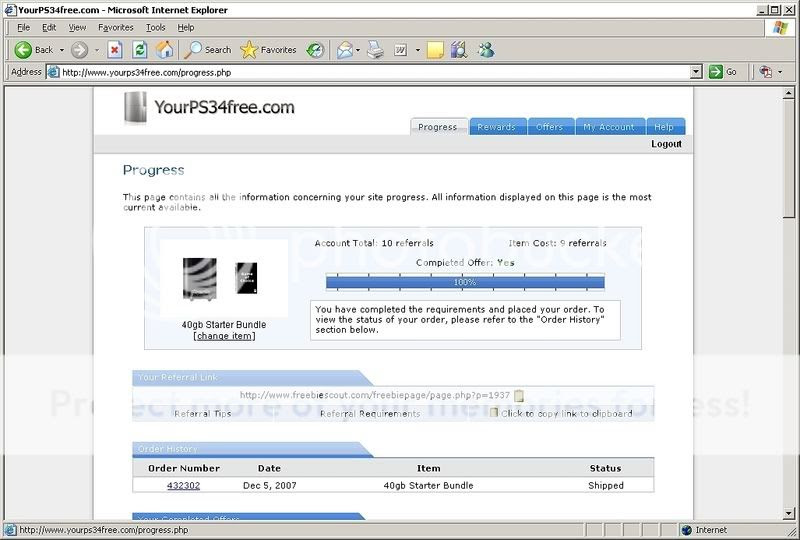Open the Favorites menu in the menu bar

pos(116,28)
